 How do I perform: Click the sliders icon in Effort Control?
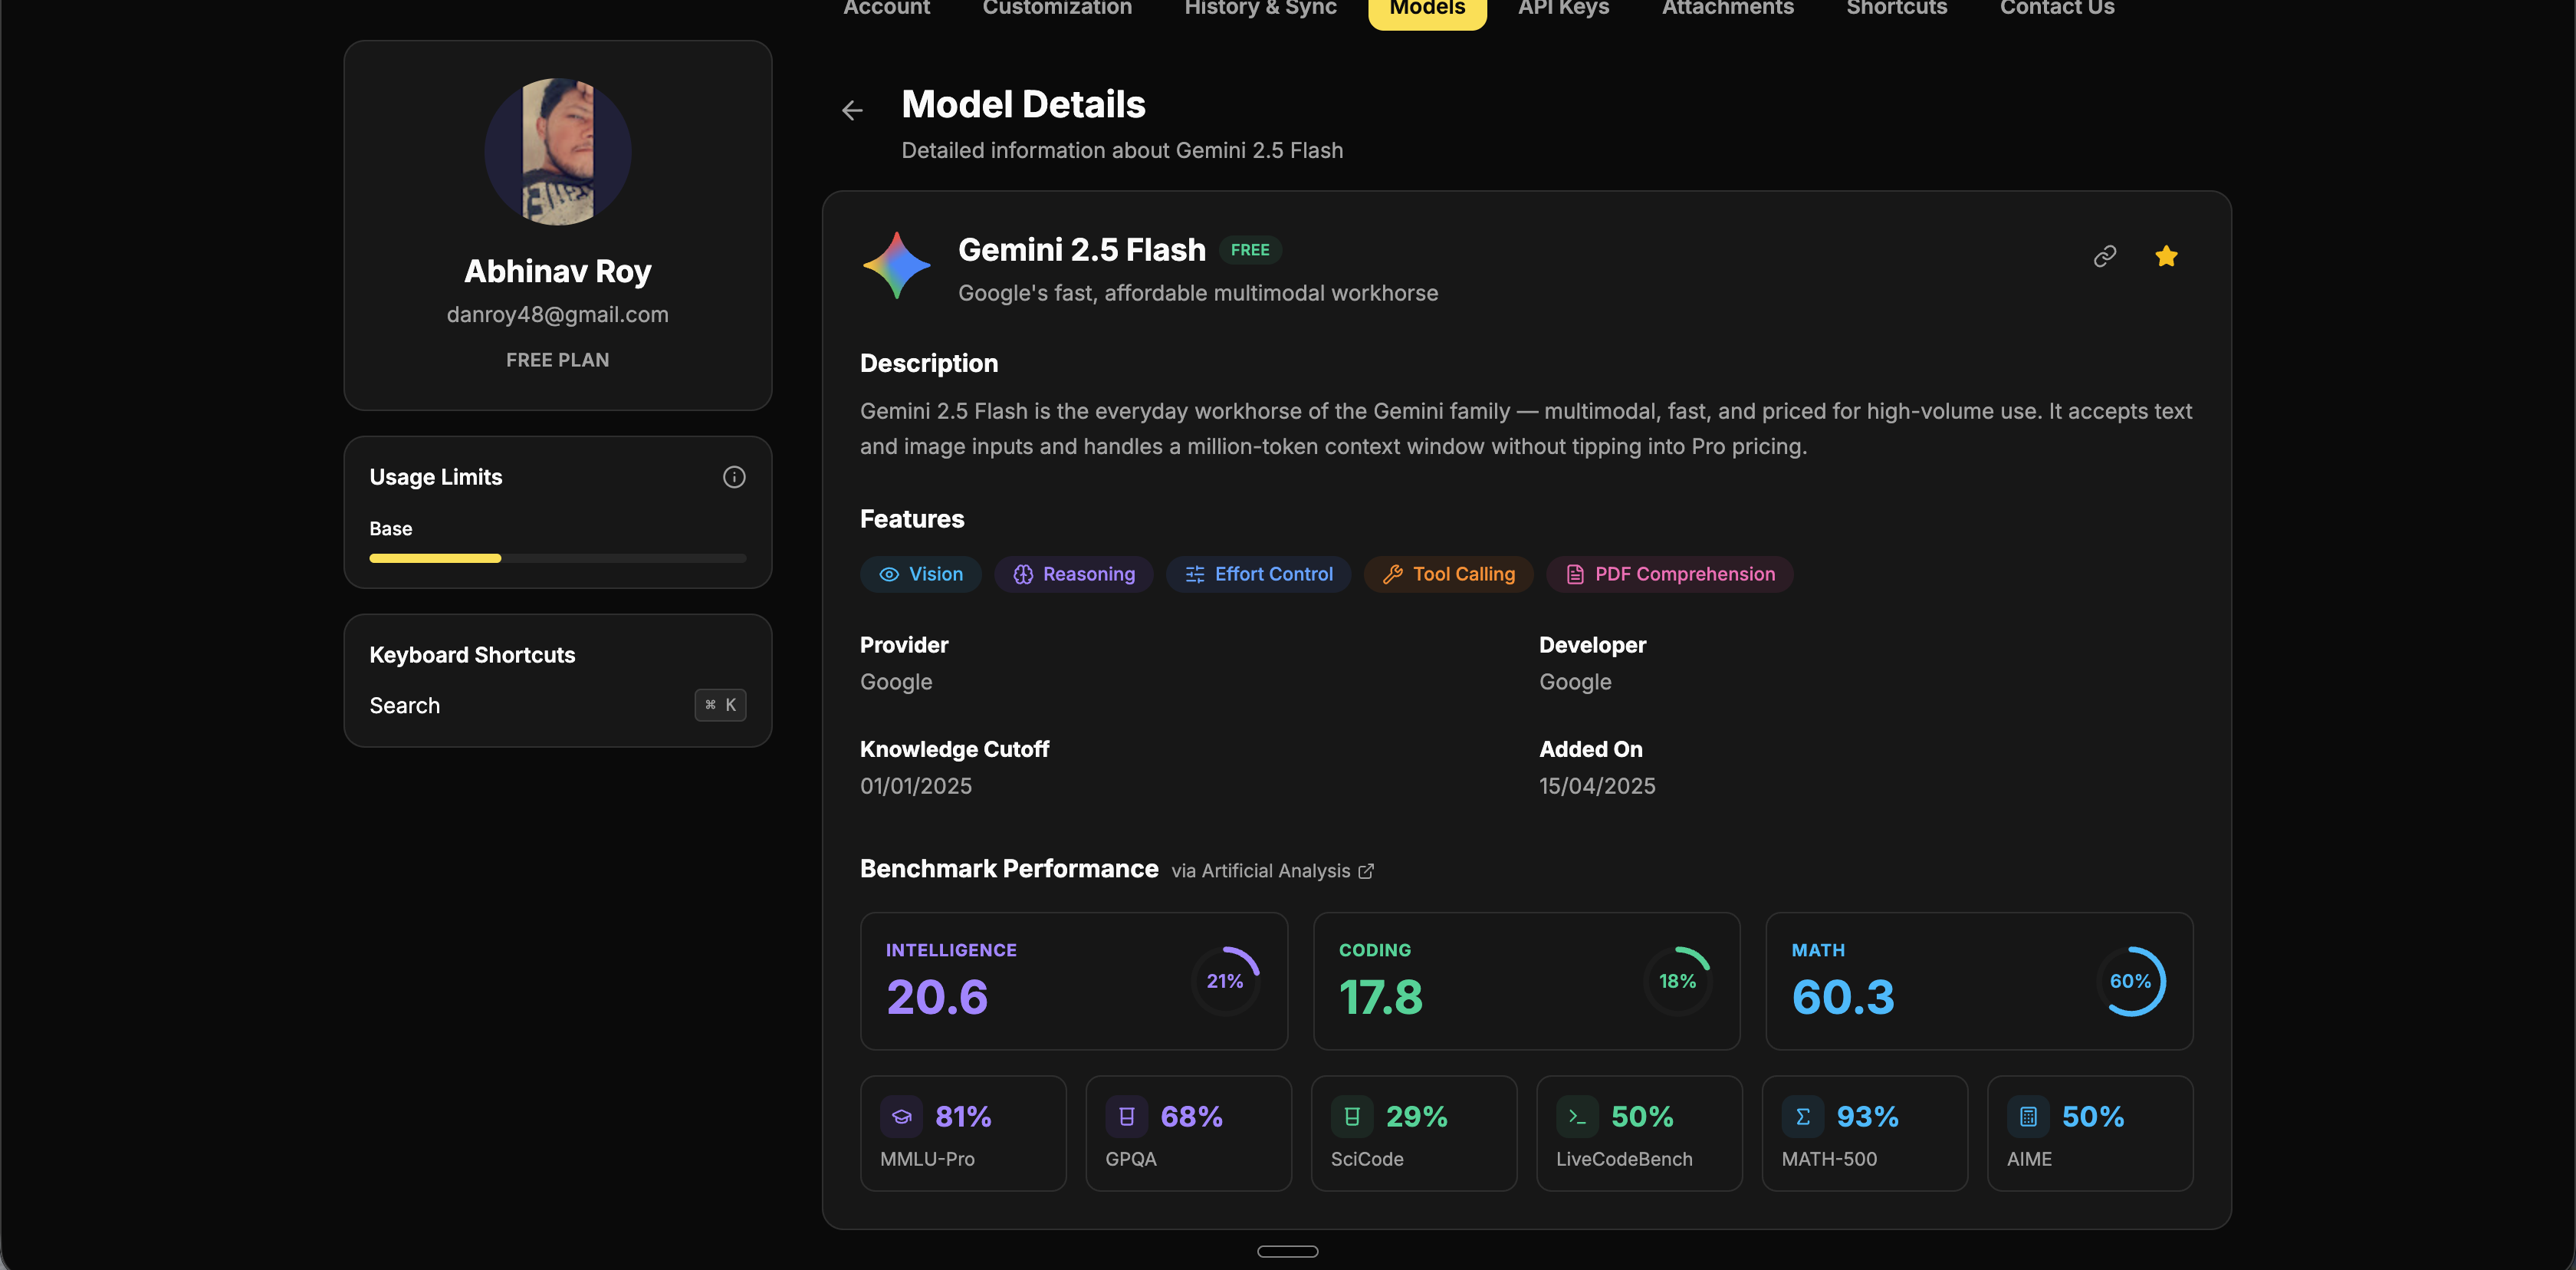point(1195,574)
